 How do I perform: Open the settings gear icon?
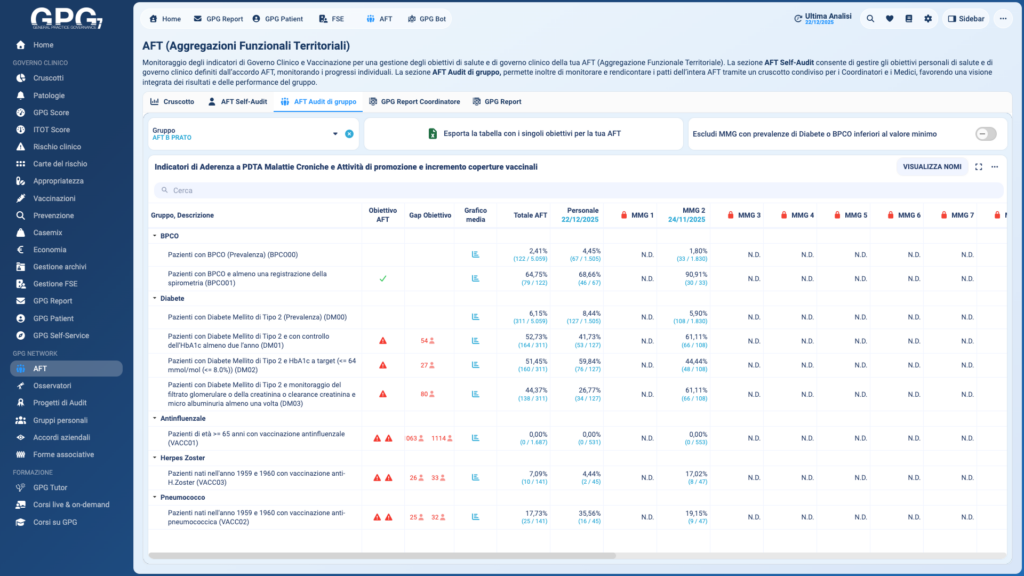tap(928, 18)
